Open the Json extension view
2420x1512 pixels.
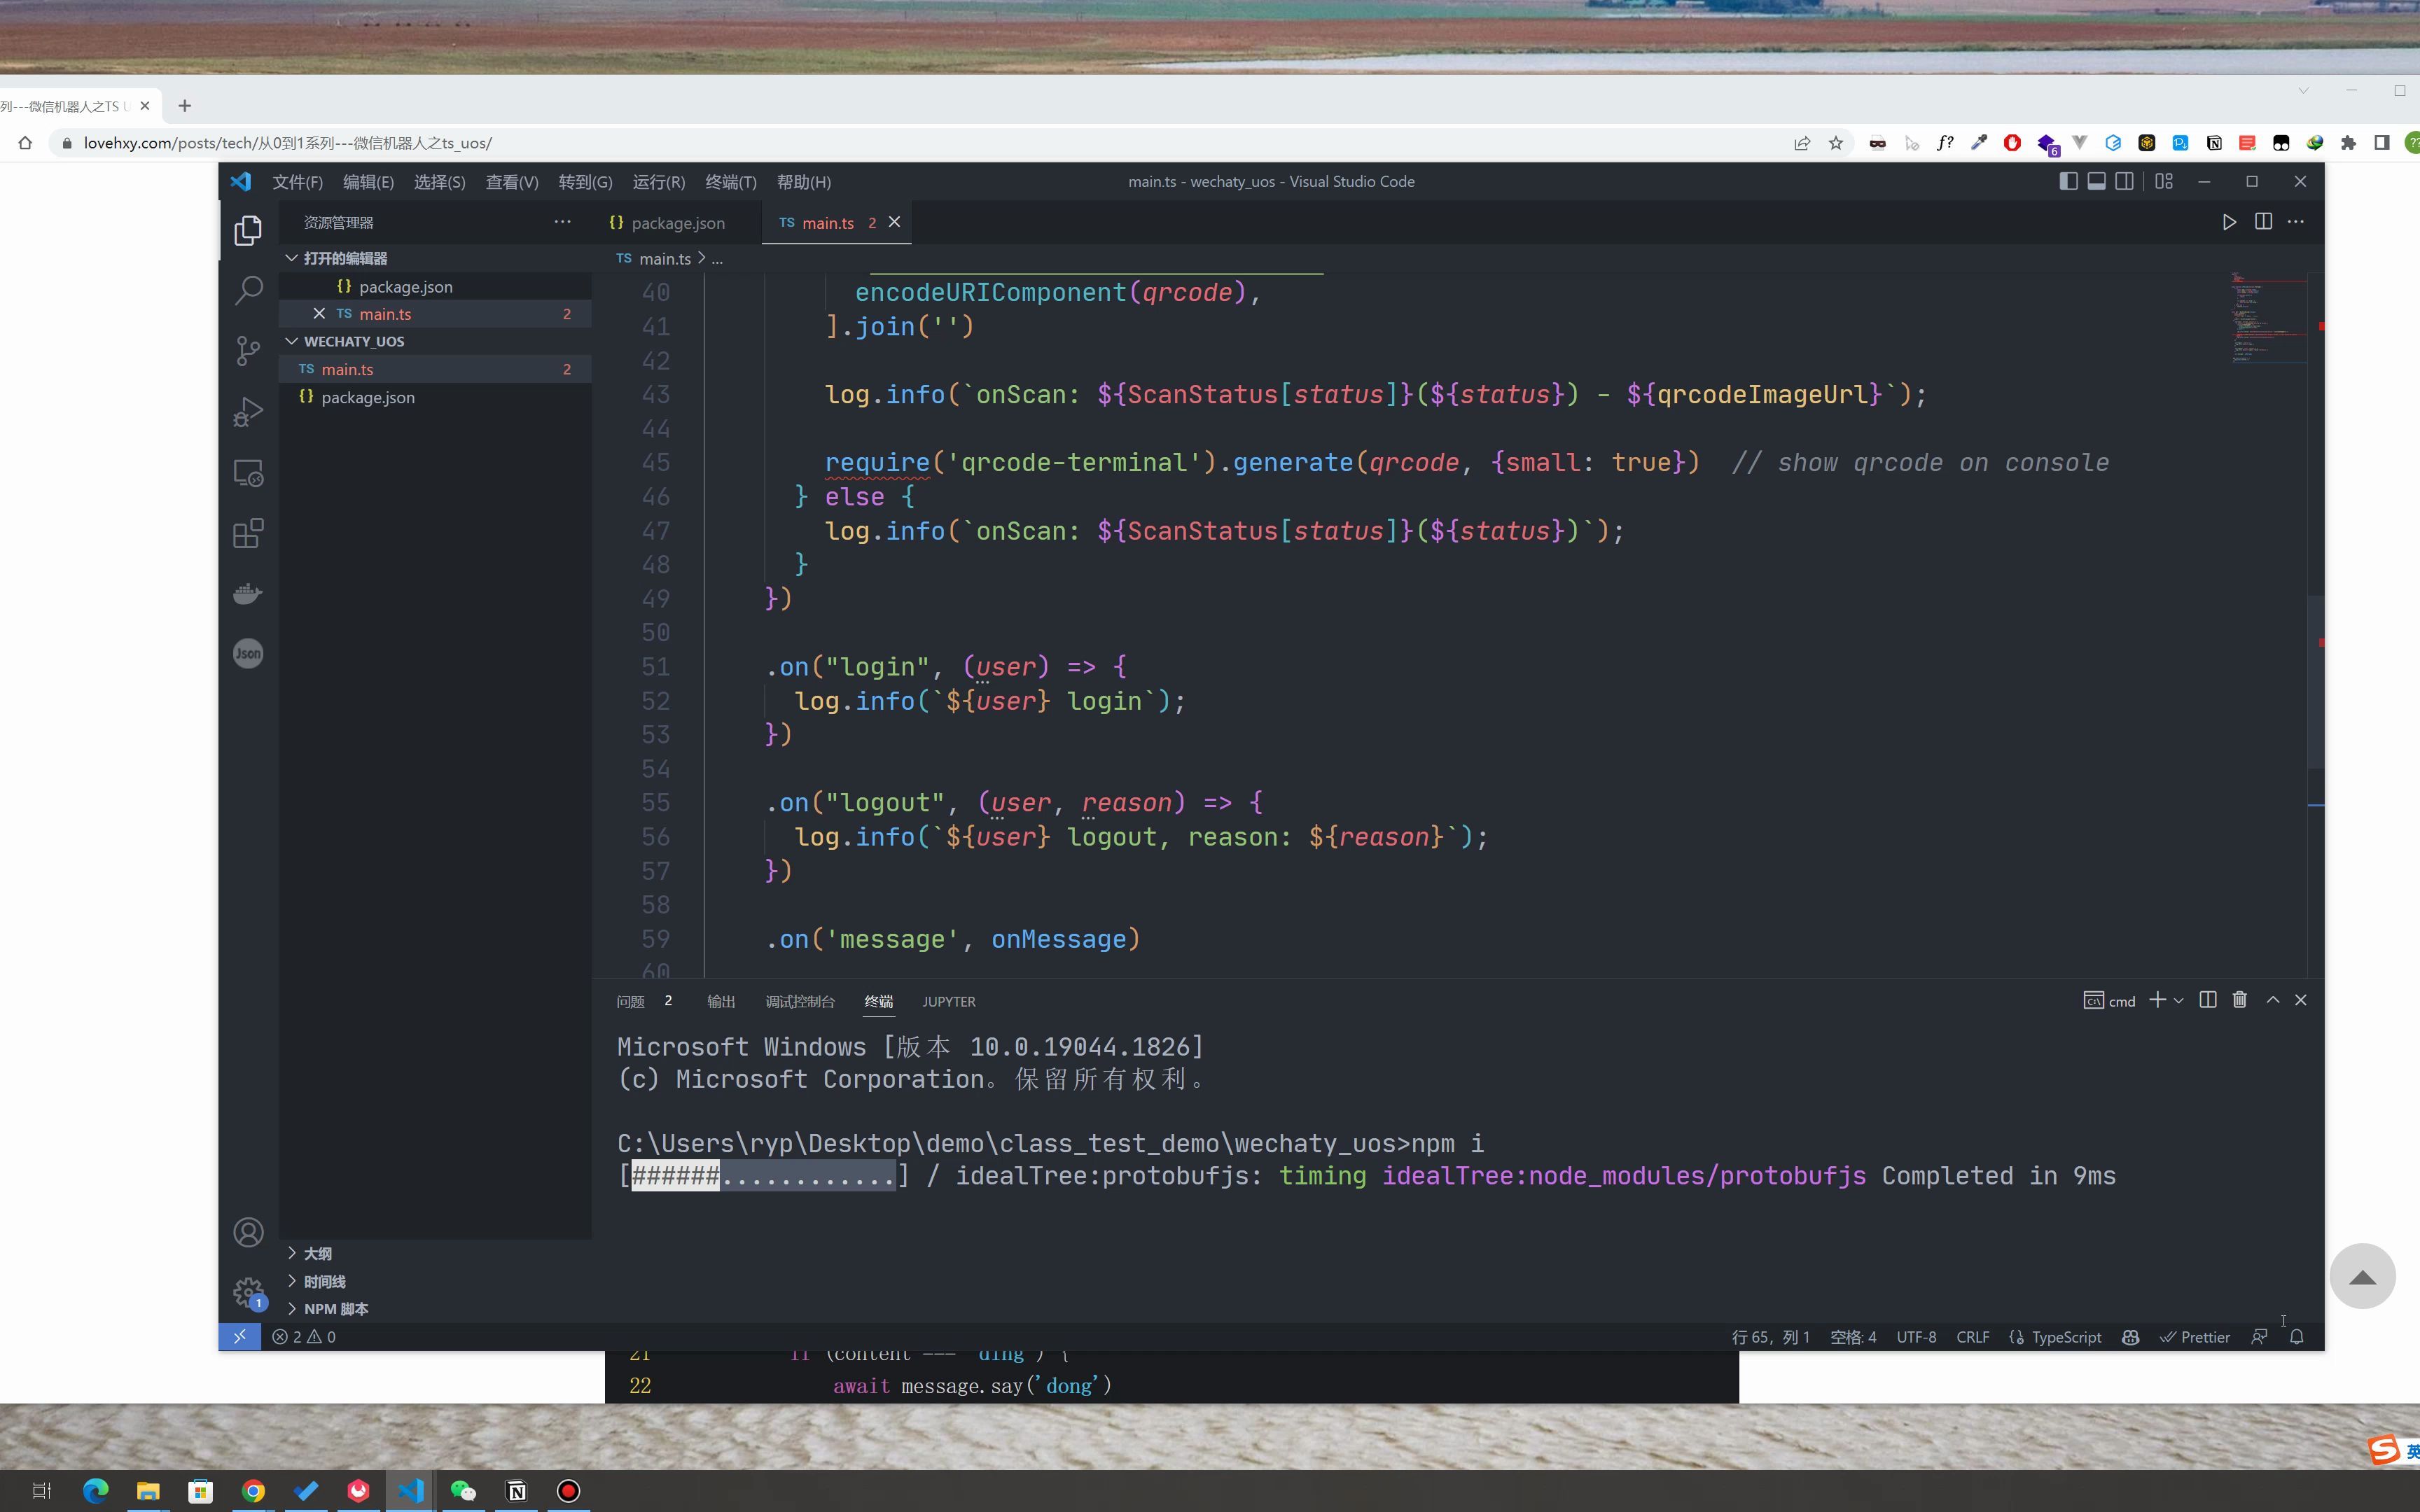tap(248, 654)
